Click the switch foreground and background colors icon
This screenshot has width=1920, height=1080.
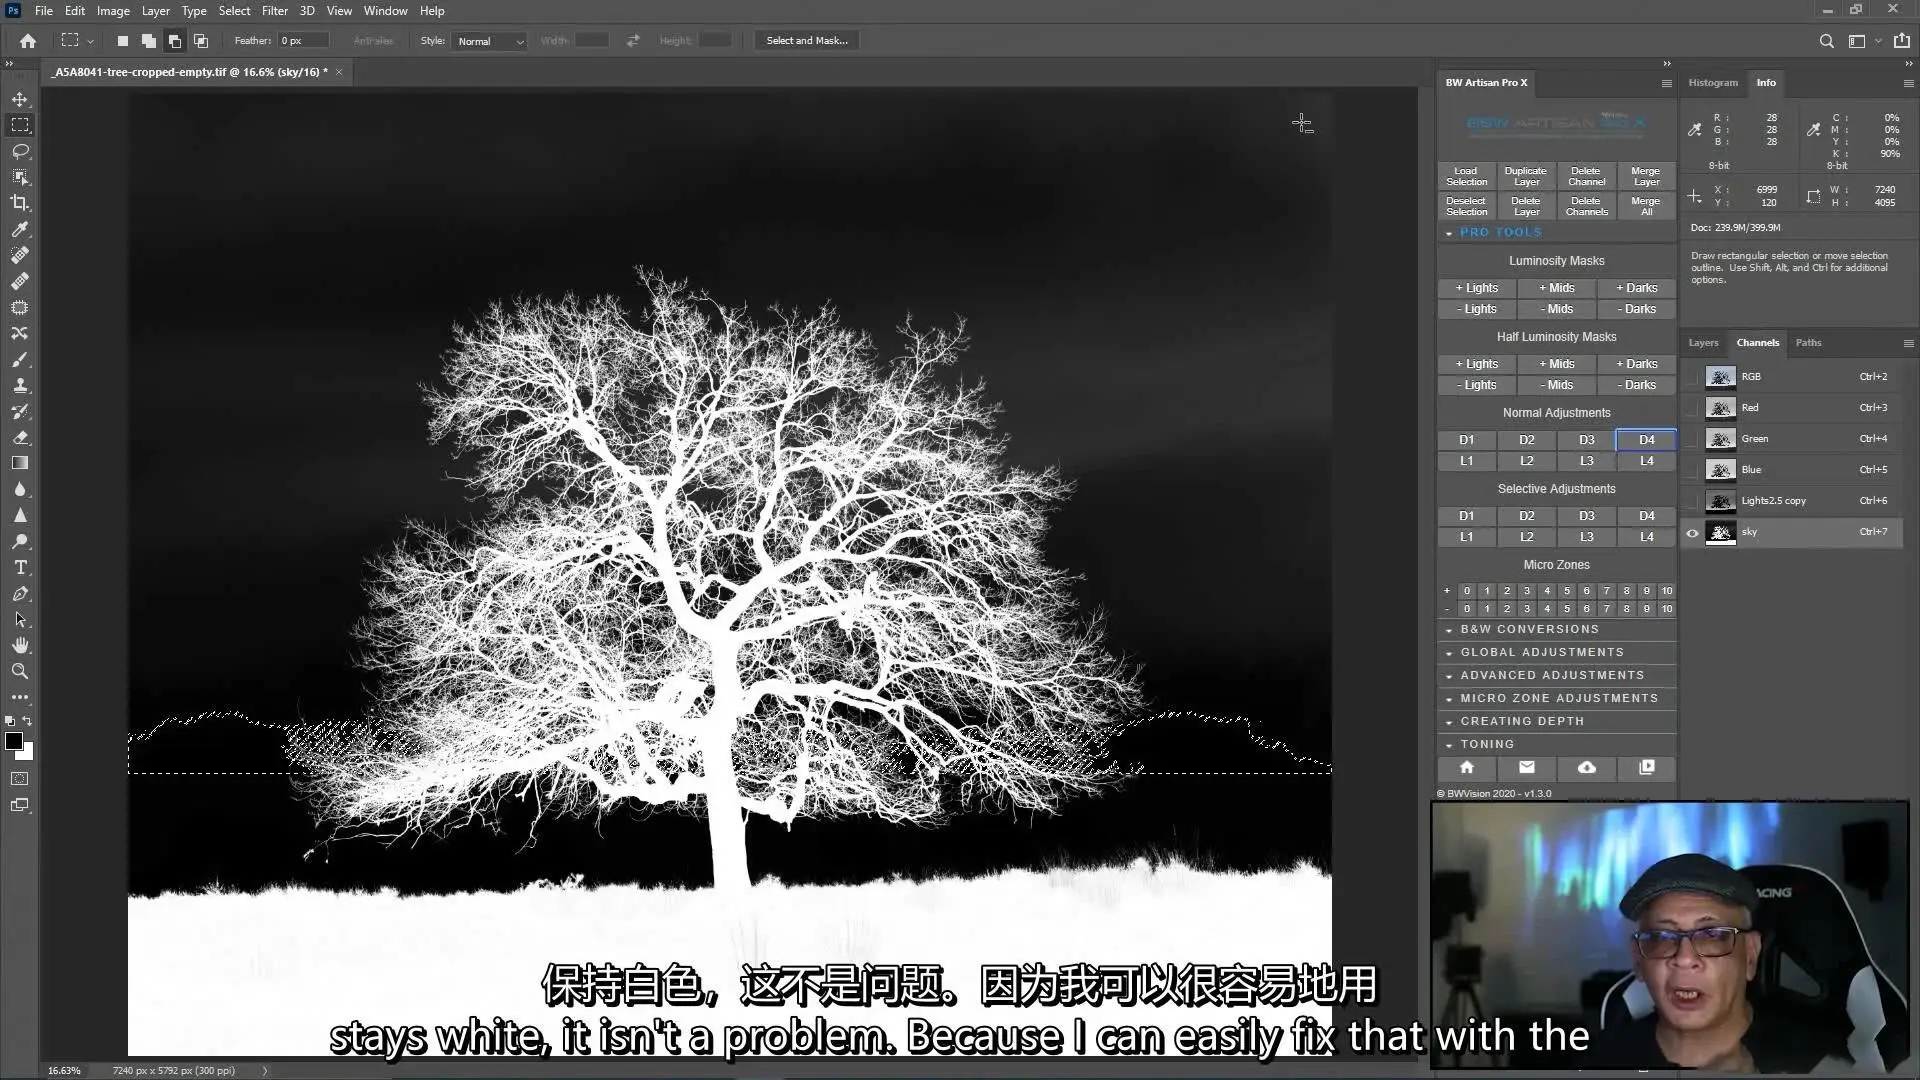28,721
